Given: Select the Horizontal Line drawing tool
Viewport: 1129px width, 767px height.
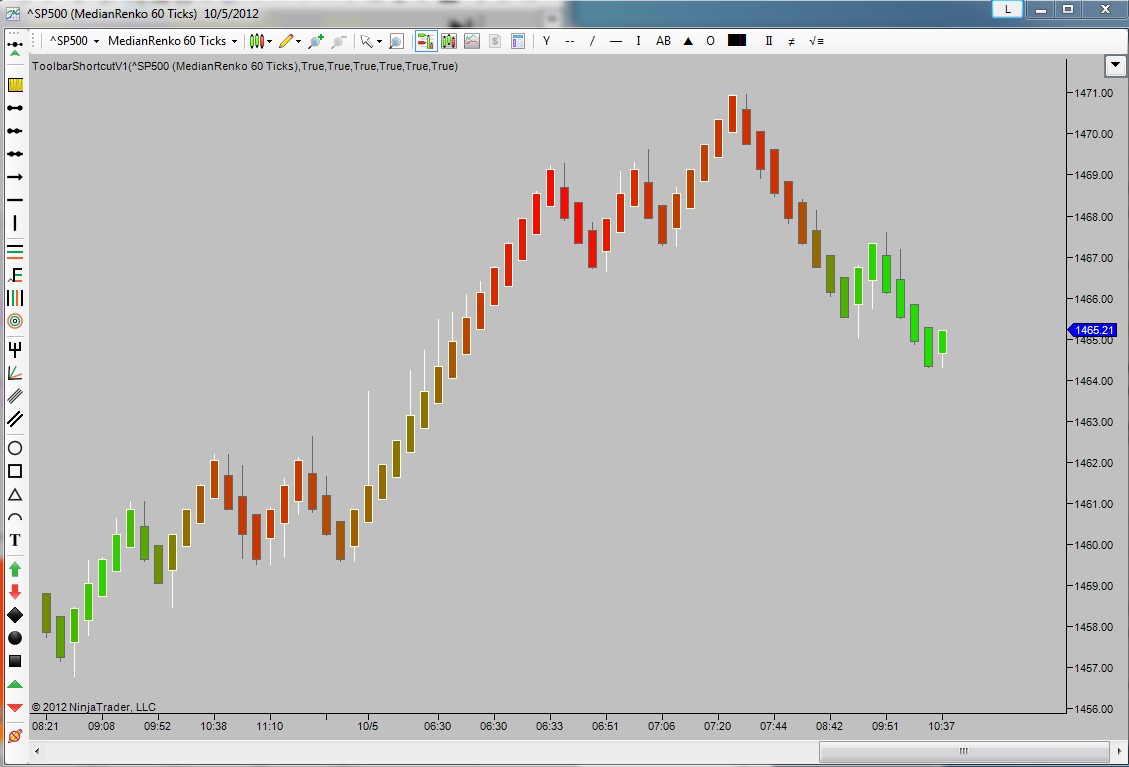Looking at the screenshot, I should click(15, 200).
